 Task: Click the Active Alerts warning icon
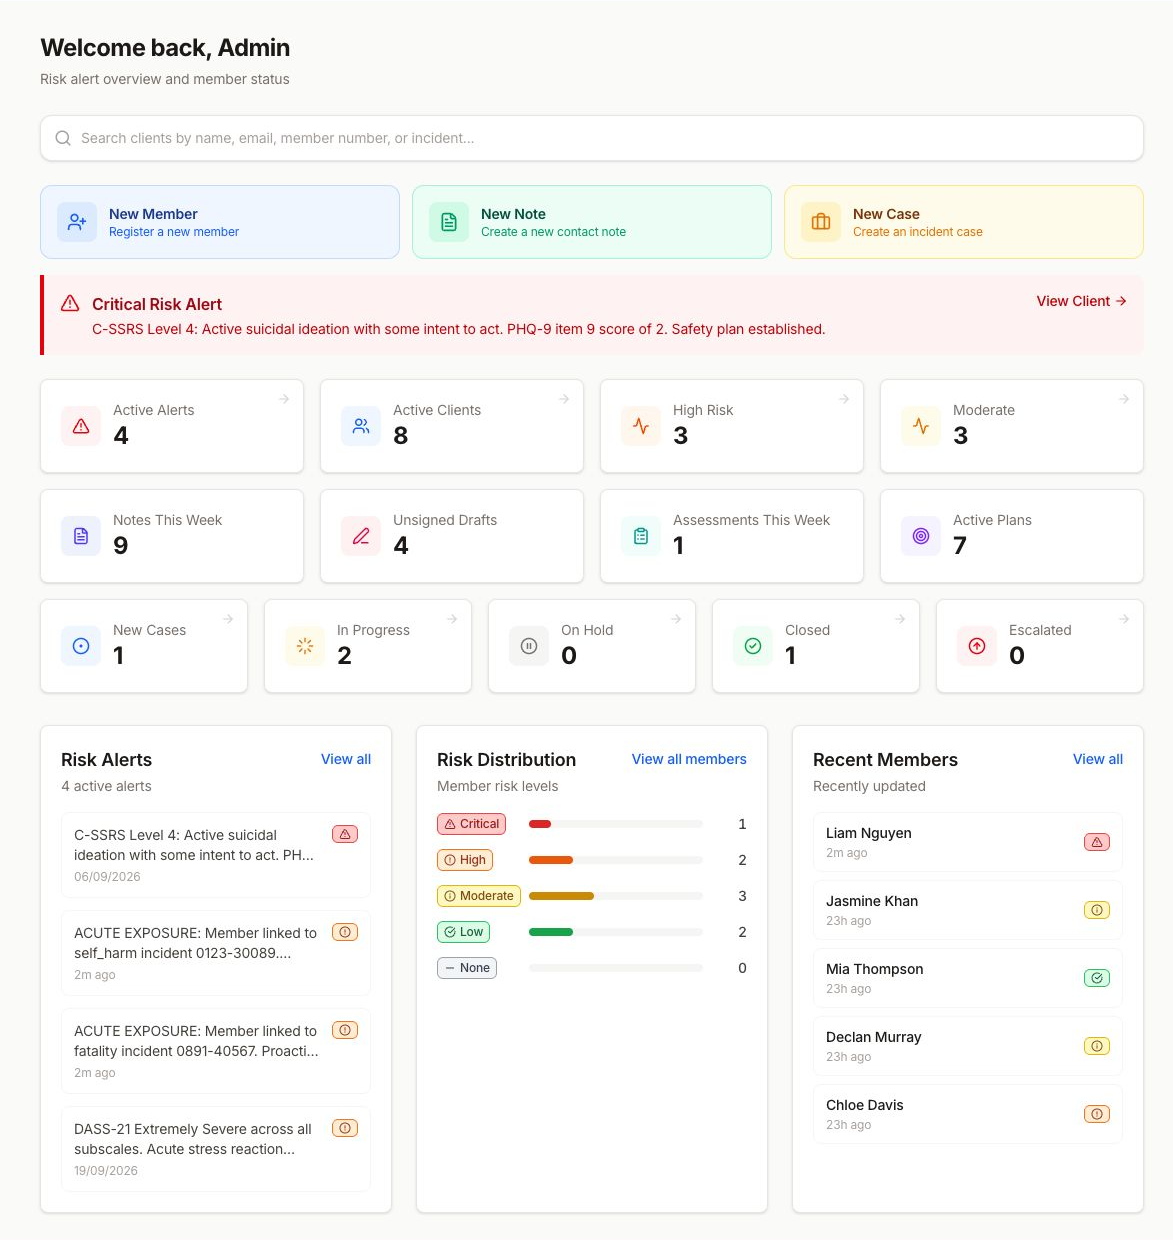pyautogui.click(x=81, y=426)
